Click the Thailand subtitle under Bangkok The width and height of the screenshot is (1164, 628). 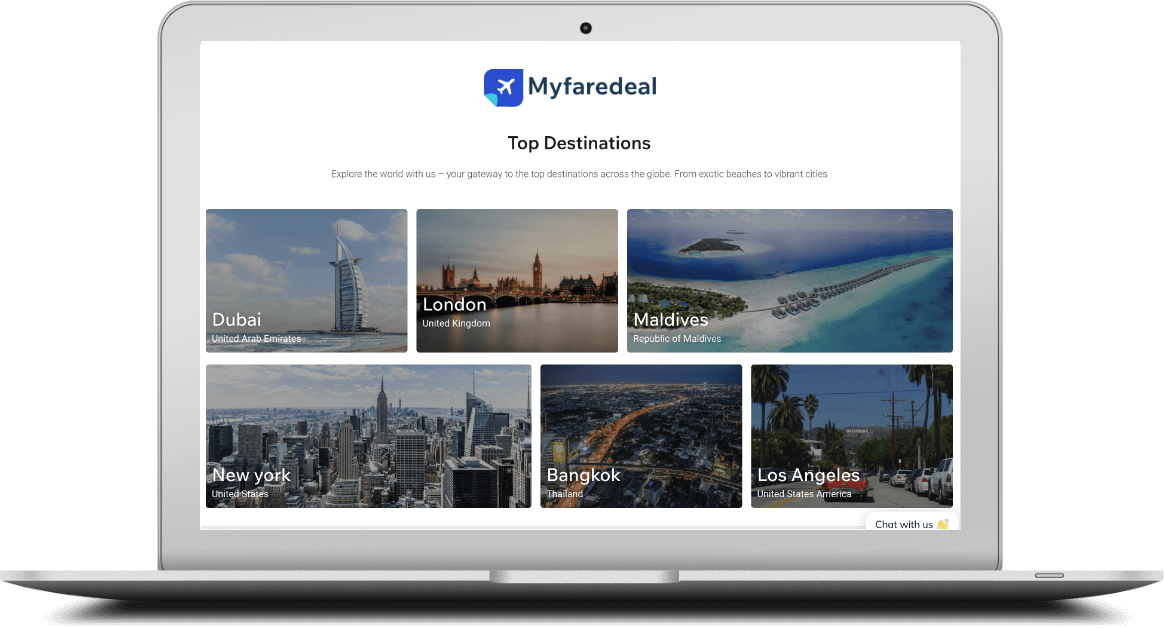pyautogui.click(x=565, y=494)
